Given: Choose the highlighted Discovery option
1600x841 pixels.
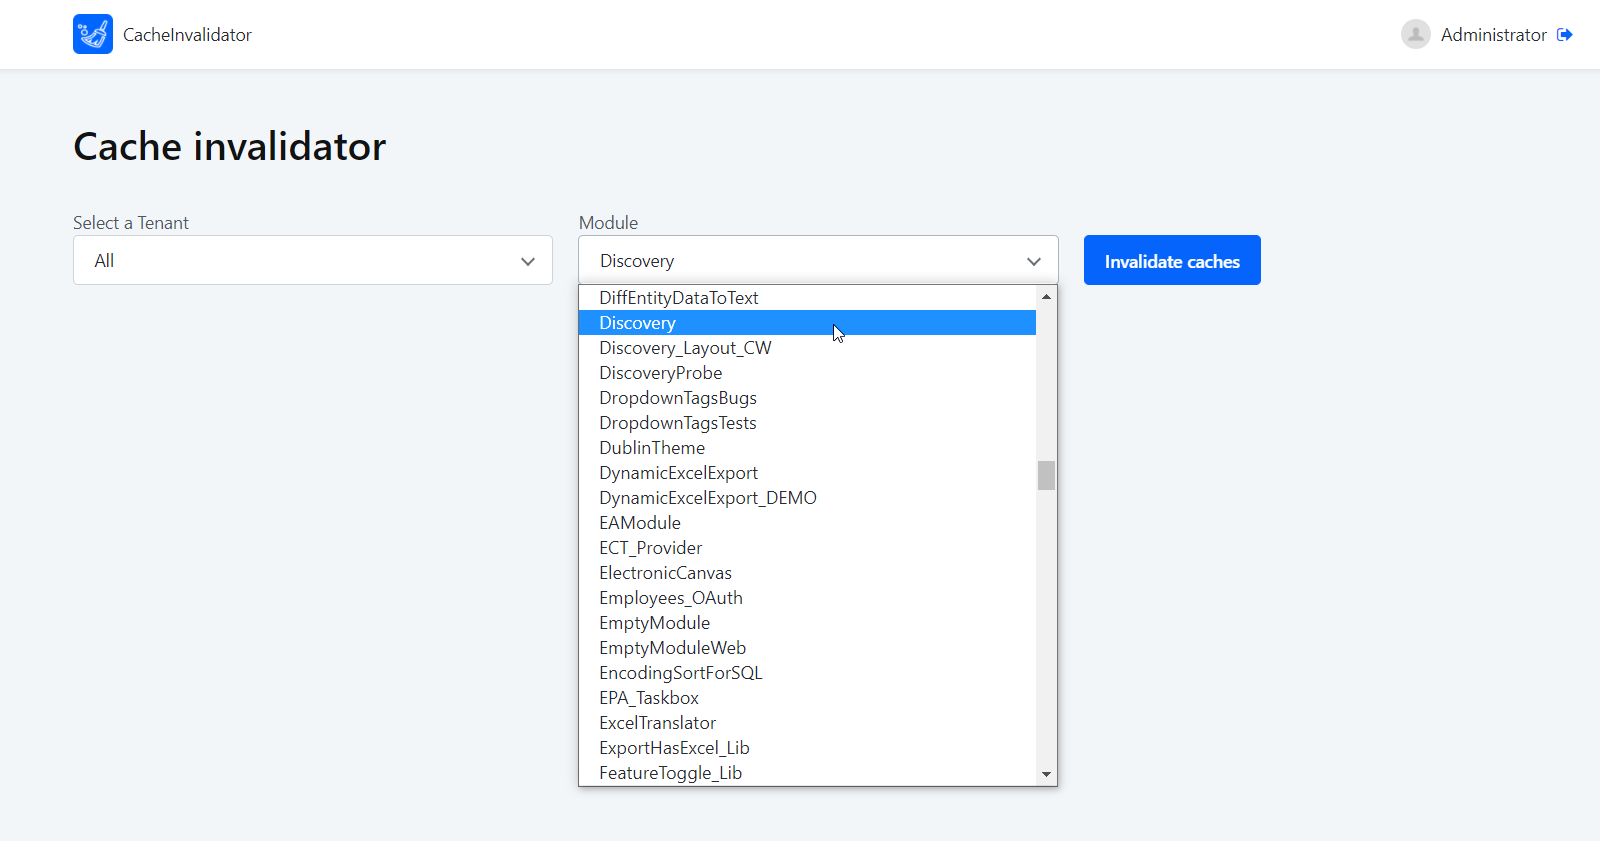Looking at the screenshot, I should (807, 323).
